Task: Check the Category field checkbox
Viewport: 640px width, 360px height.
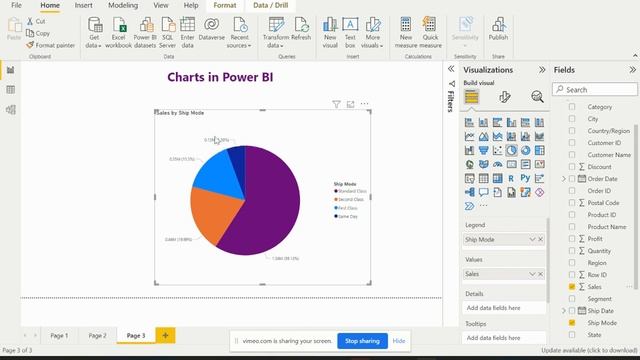Action: point(572,107)
